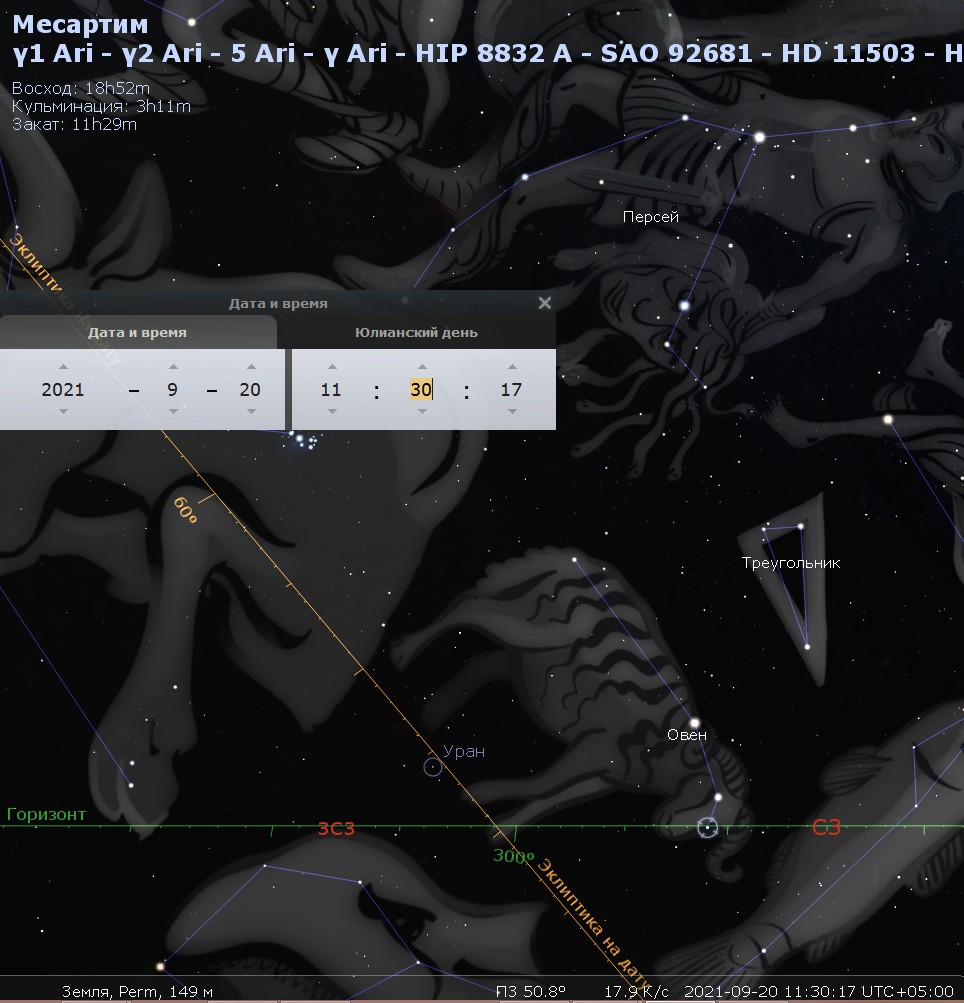Click the Месартим object name heading
964x1003 pixels.
[81, 24]
